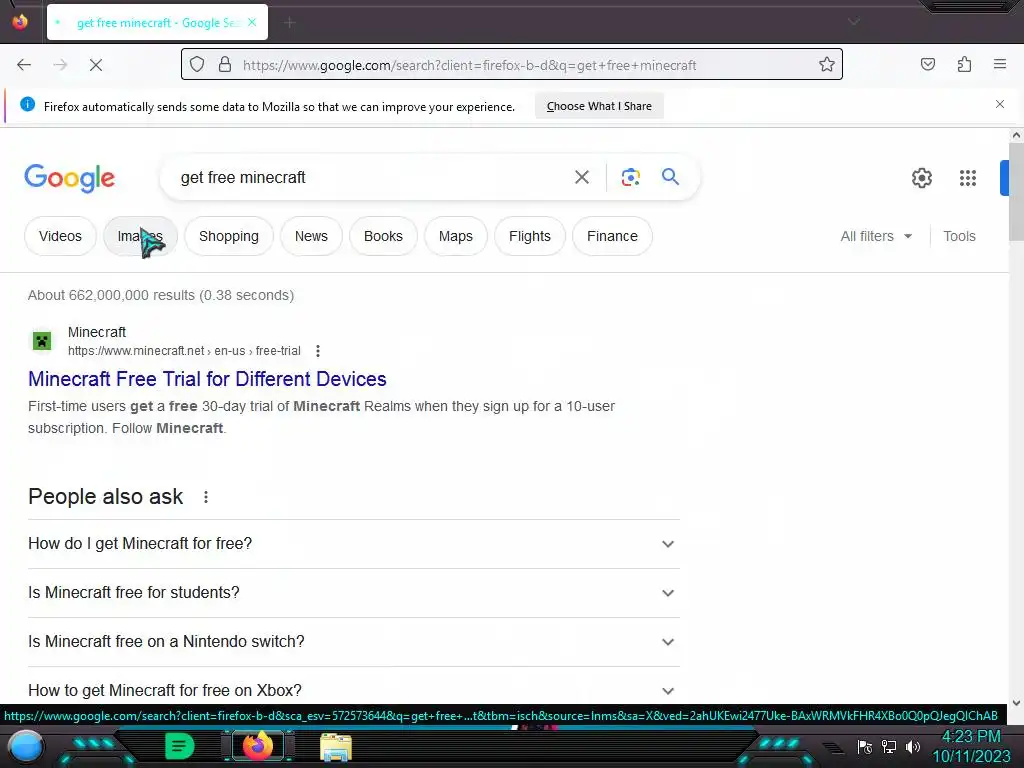Click the page vertical scrollbar thumb
This screenshot has width=1024, height=768.
(x=1016, y=191)
